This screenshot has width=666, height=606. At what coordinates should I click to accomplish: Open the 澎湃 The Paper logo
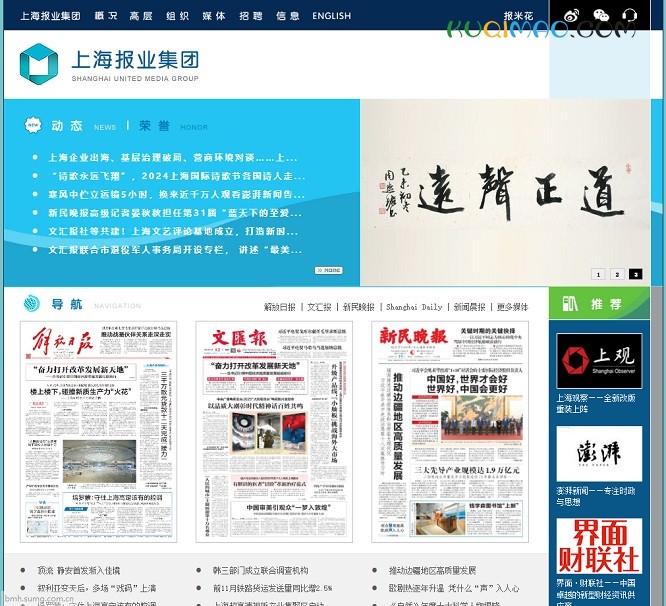tap(599, 454)
